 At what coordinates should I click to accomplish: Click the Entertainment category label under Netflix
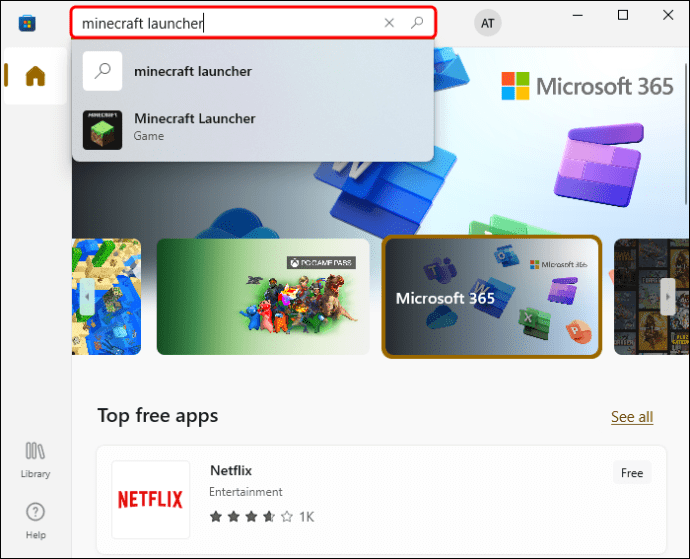[246, 492]
